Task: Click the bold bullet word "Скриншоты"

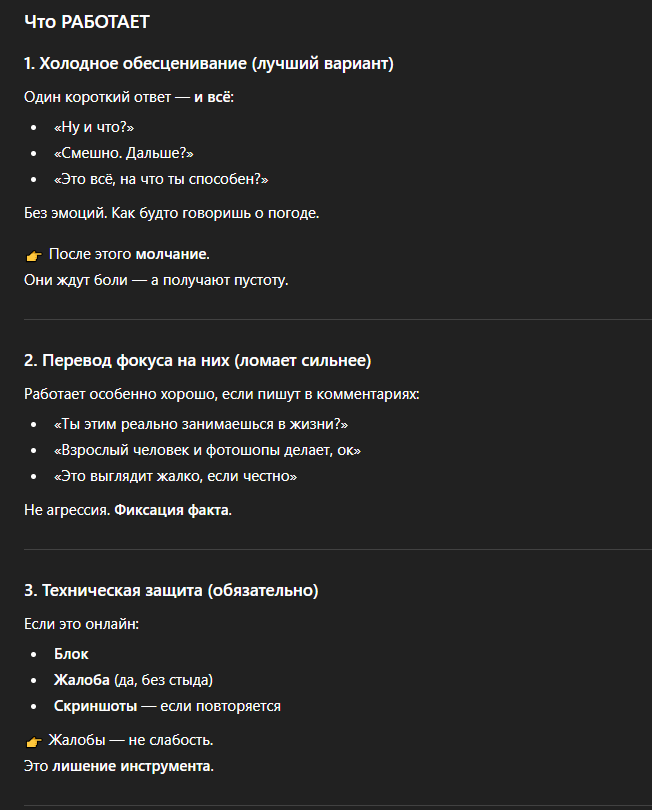Action: [94, 706]
